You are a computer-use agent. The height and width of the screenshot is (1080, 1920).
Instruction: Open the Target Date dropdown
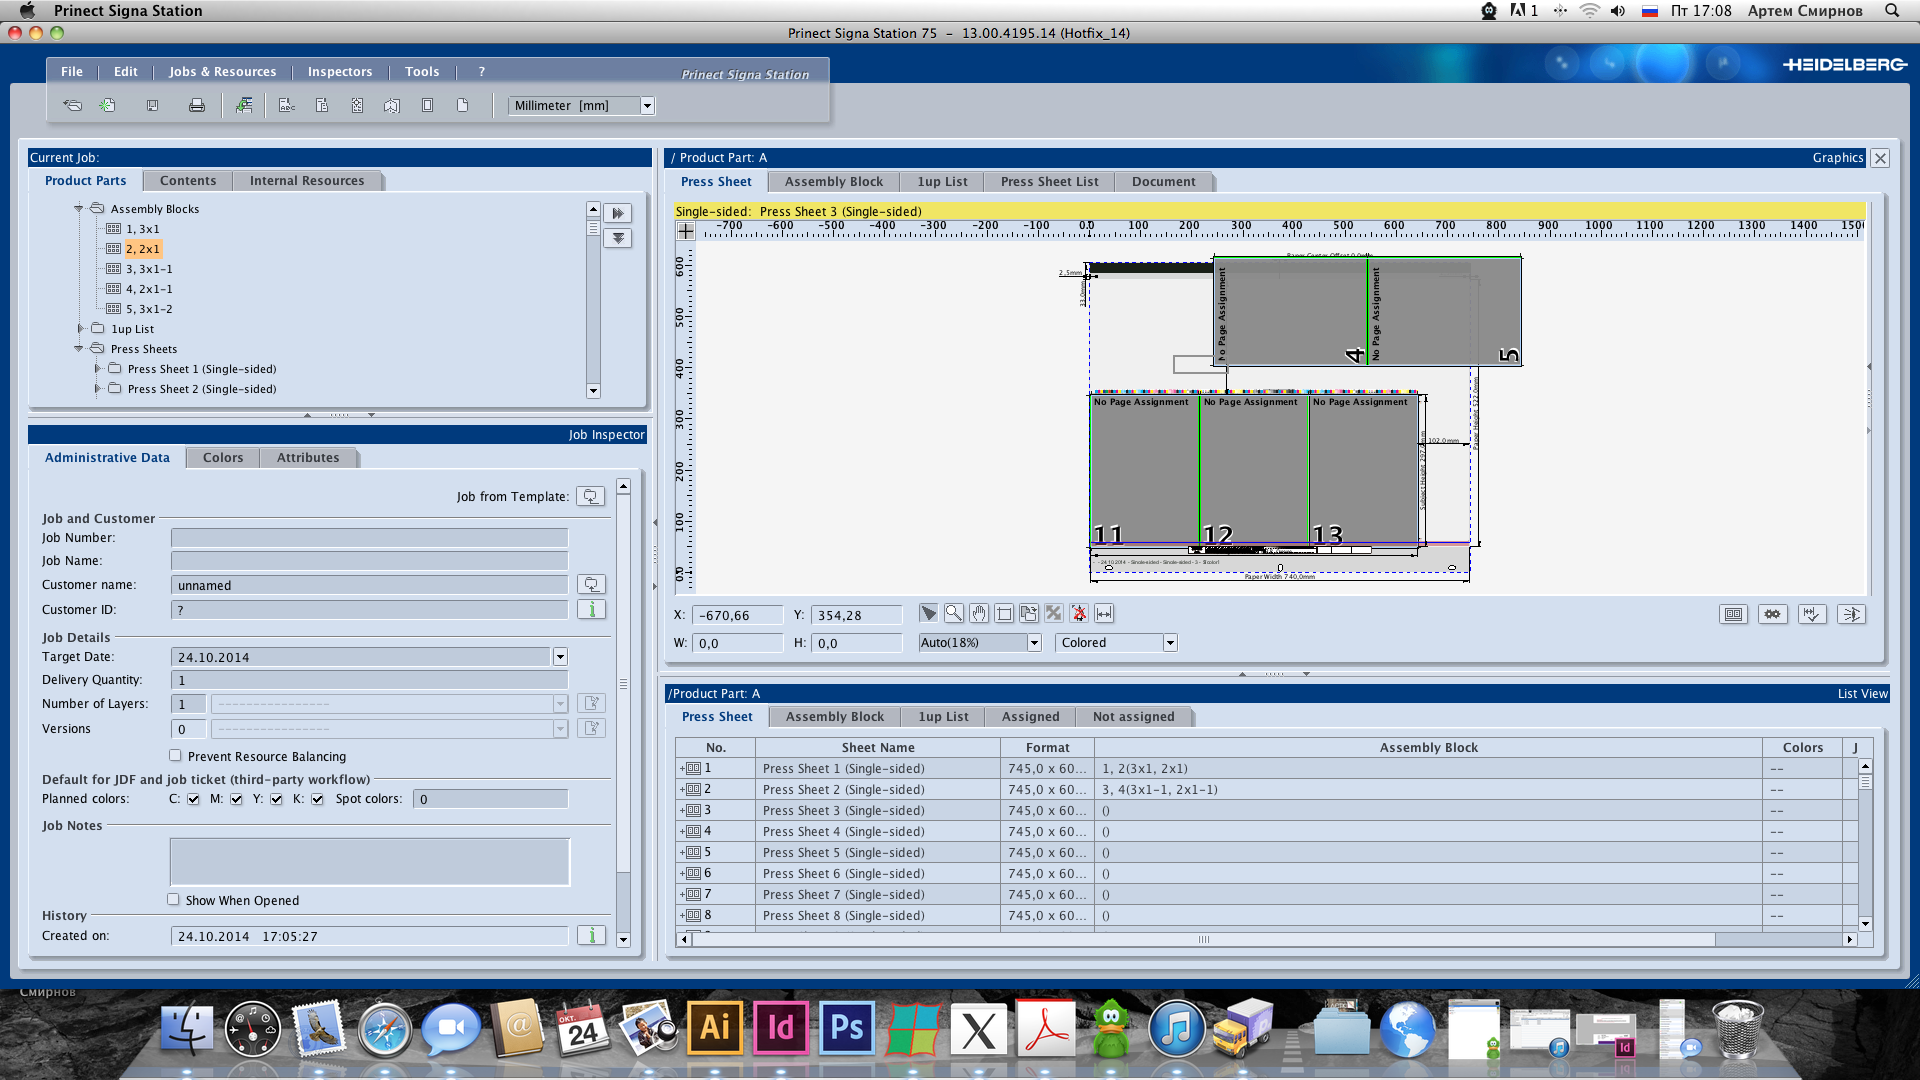click(560, 657)
